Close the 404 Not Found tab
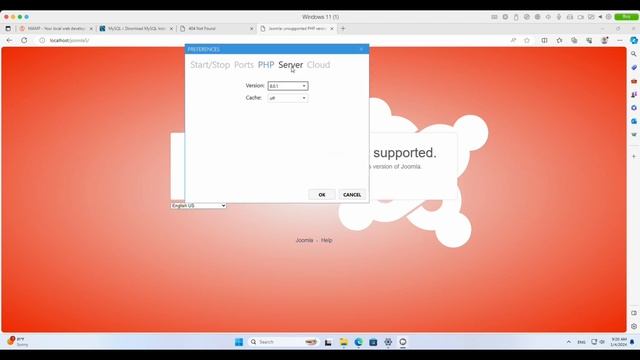Image resolution: width=640 pixels, height=360 pixels. click(x=251, y=29)
